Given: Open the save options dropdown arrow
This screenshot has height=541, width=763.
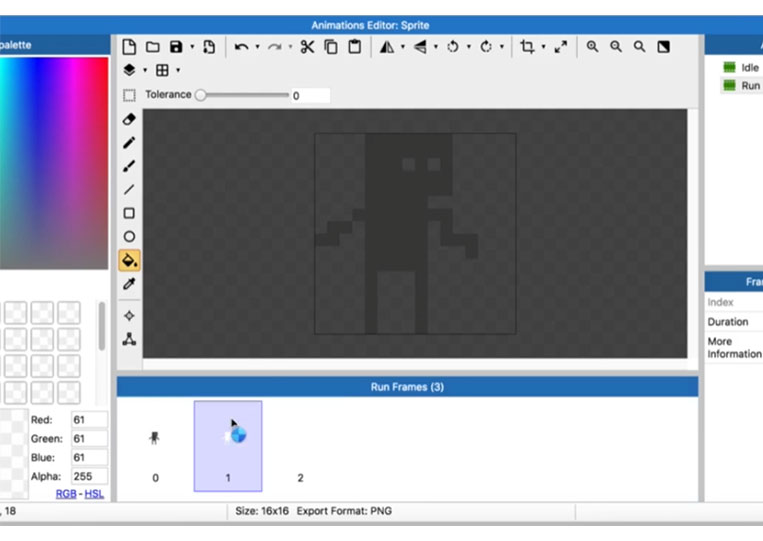Looking at the screenshot, I should click(x=192, y=47).
